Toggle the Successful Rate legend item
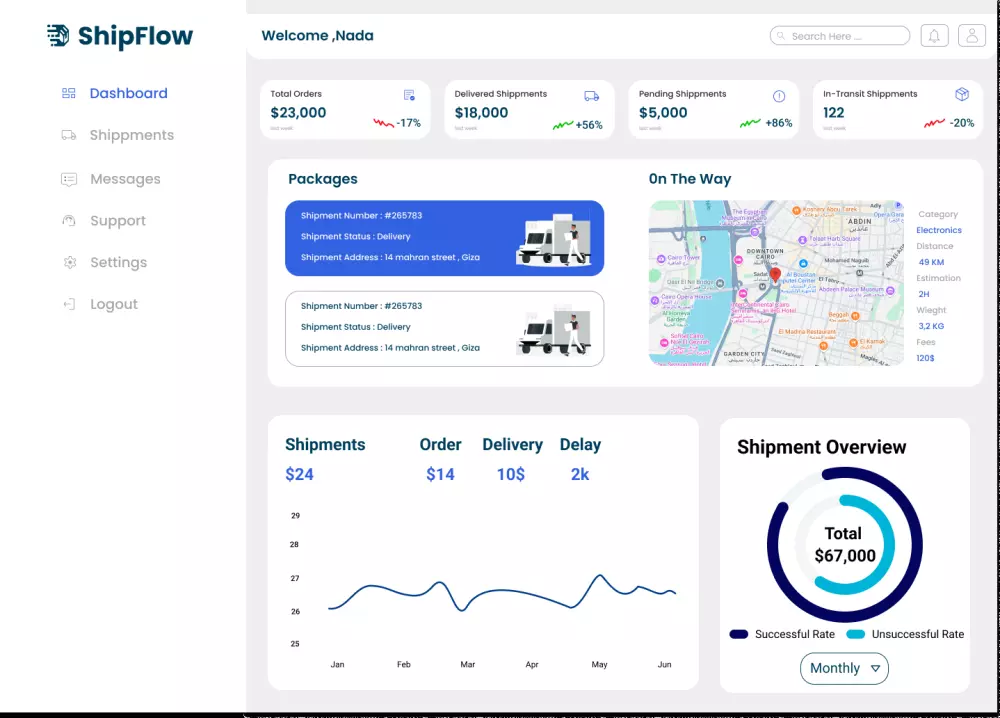 [x=782, y=634]
